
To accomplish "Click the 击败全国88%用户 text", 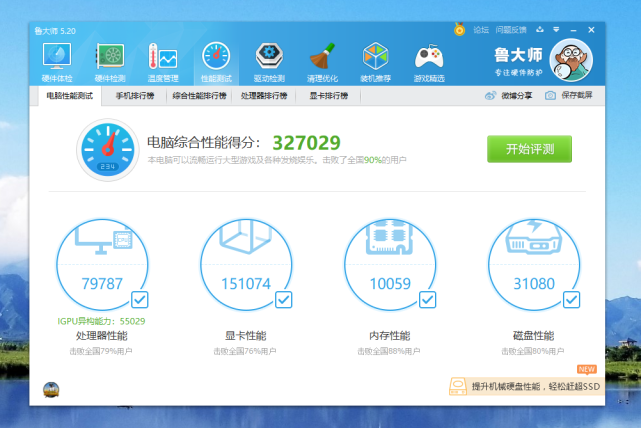I will coord(389,351).
